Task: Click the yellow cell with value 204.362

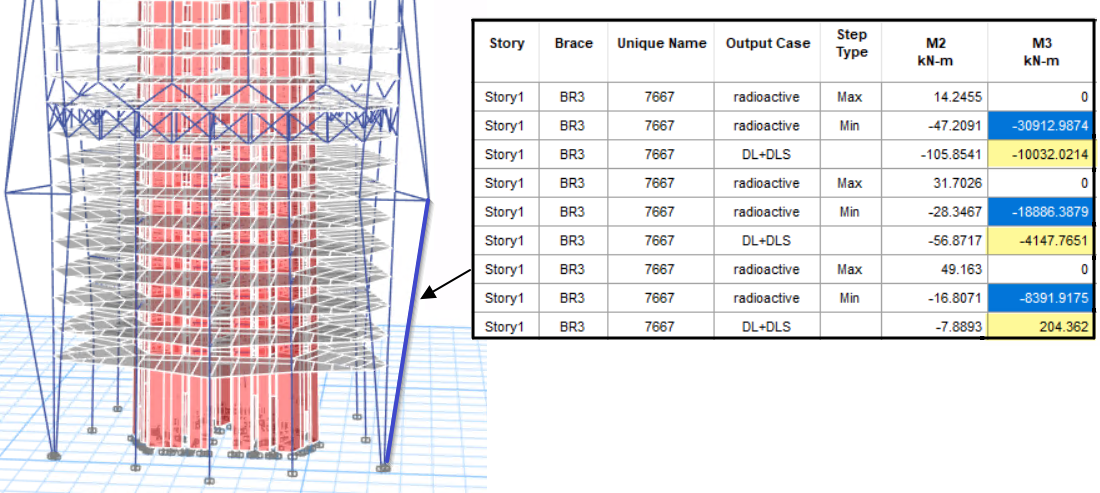Action: coord(1041,327)
